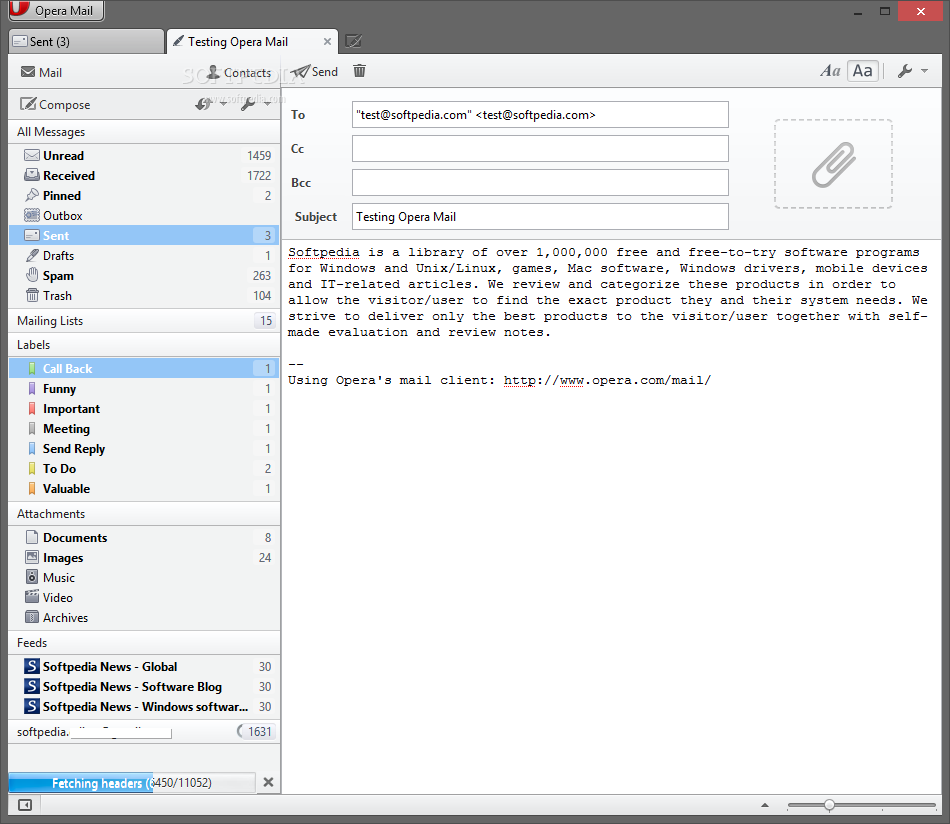Image resolution: width=950 pixels, height=824 pixels.
Task: Show Video attachments
Action: [x=144, y=597]
